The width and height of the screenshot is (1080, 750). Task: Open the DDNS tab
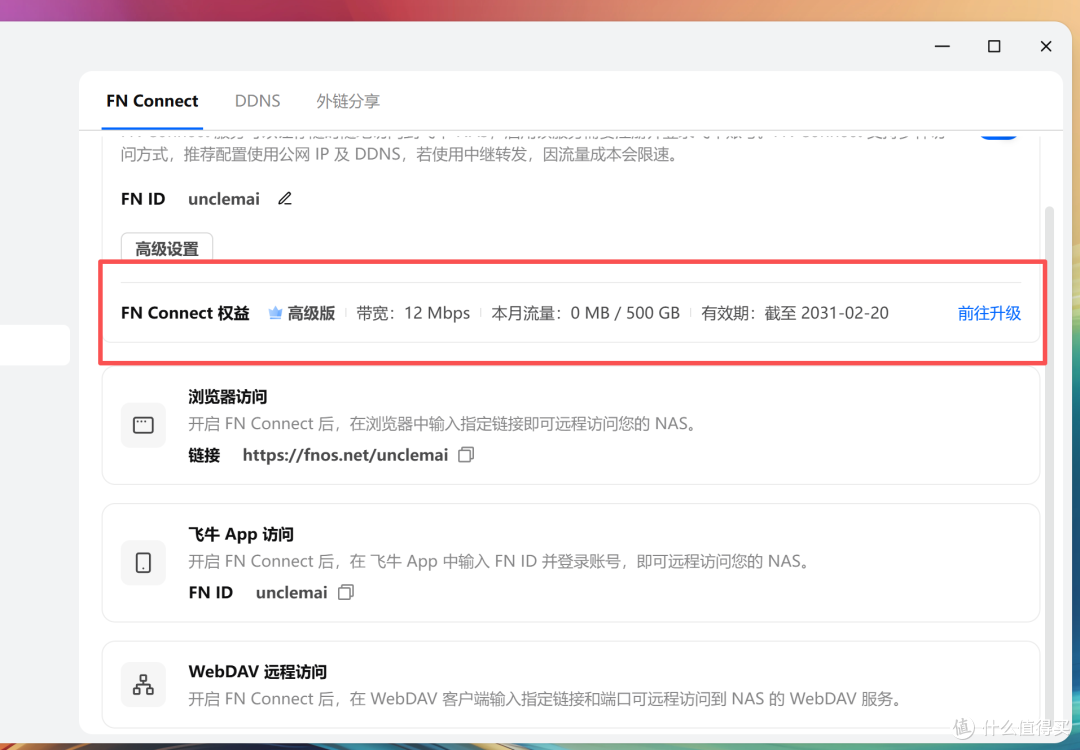(258, 101)
